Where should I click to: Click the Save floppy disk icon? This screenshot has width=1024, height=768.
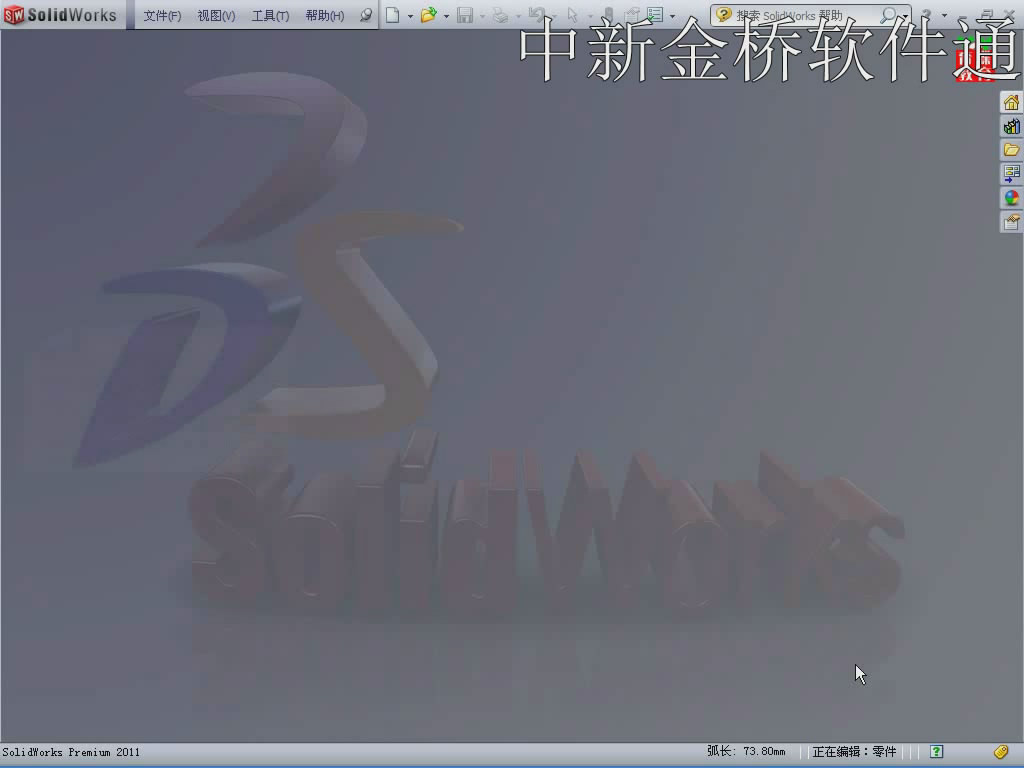click(465, 15)
